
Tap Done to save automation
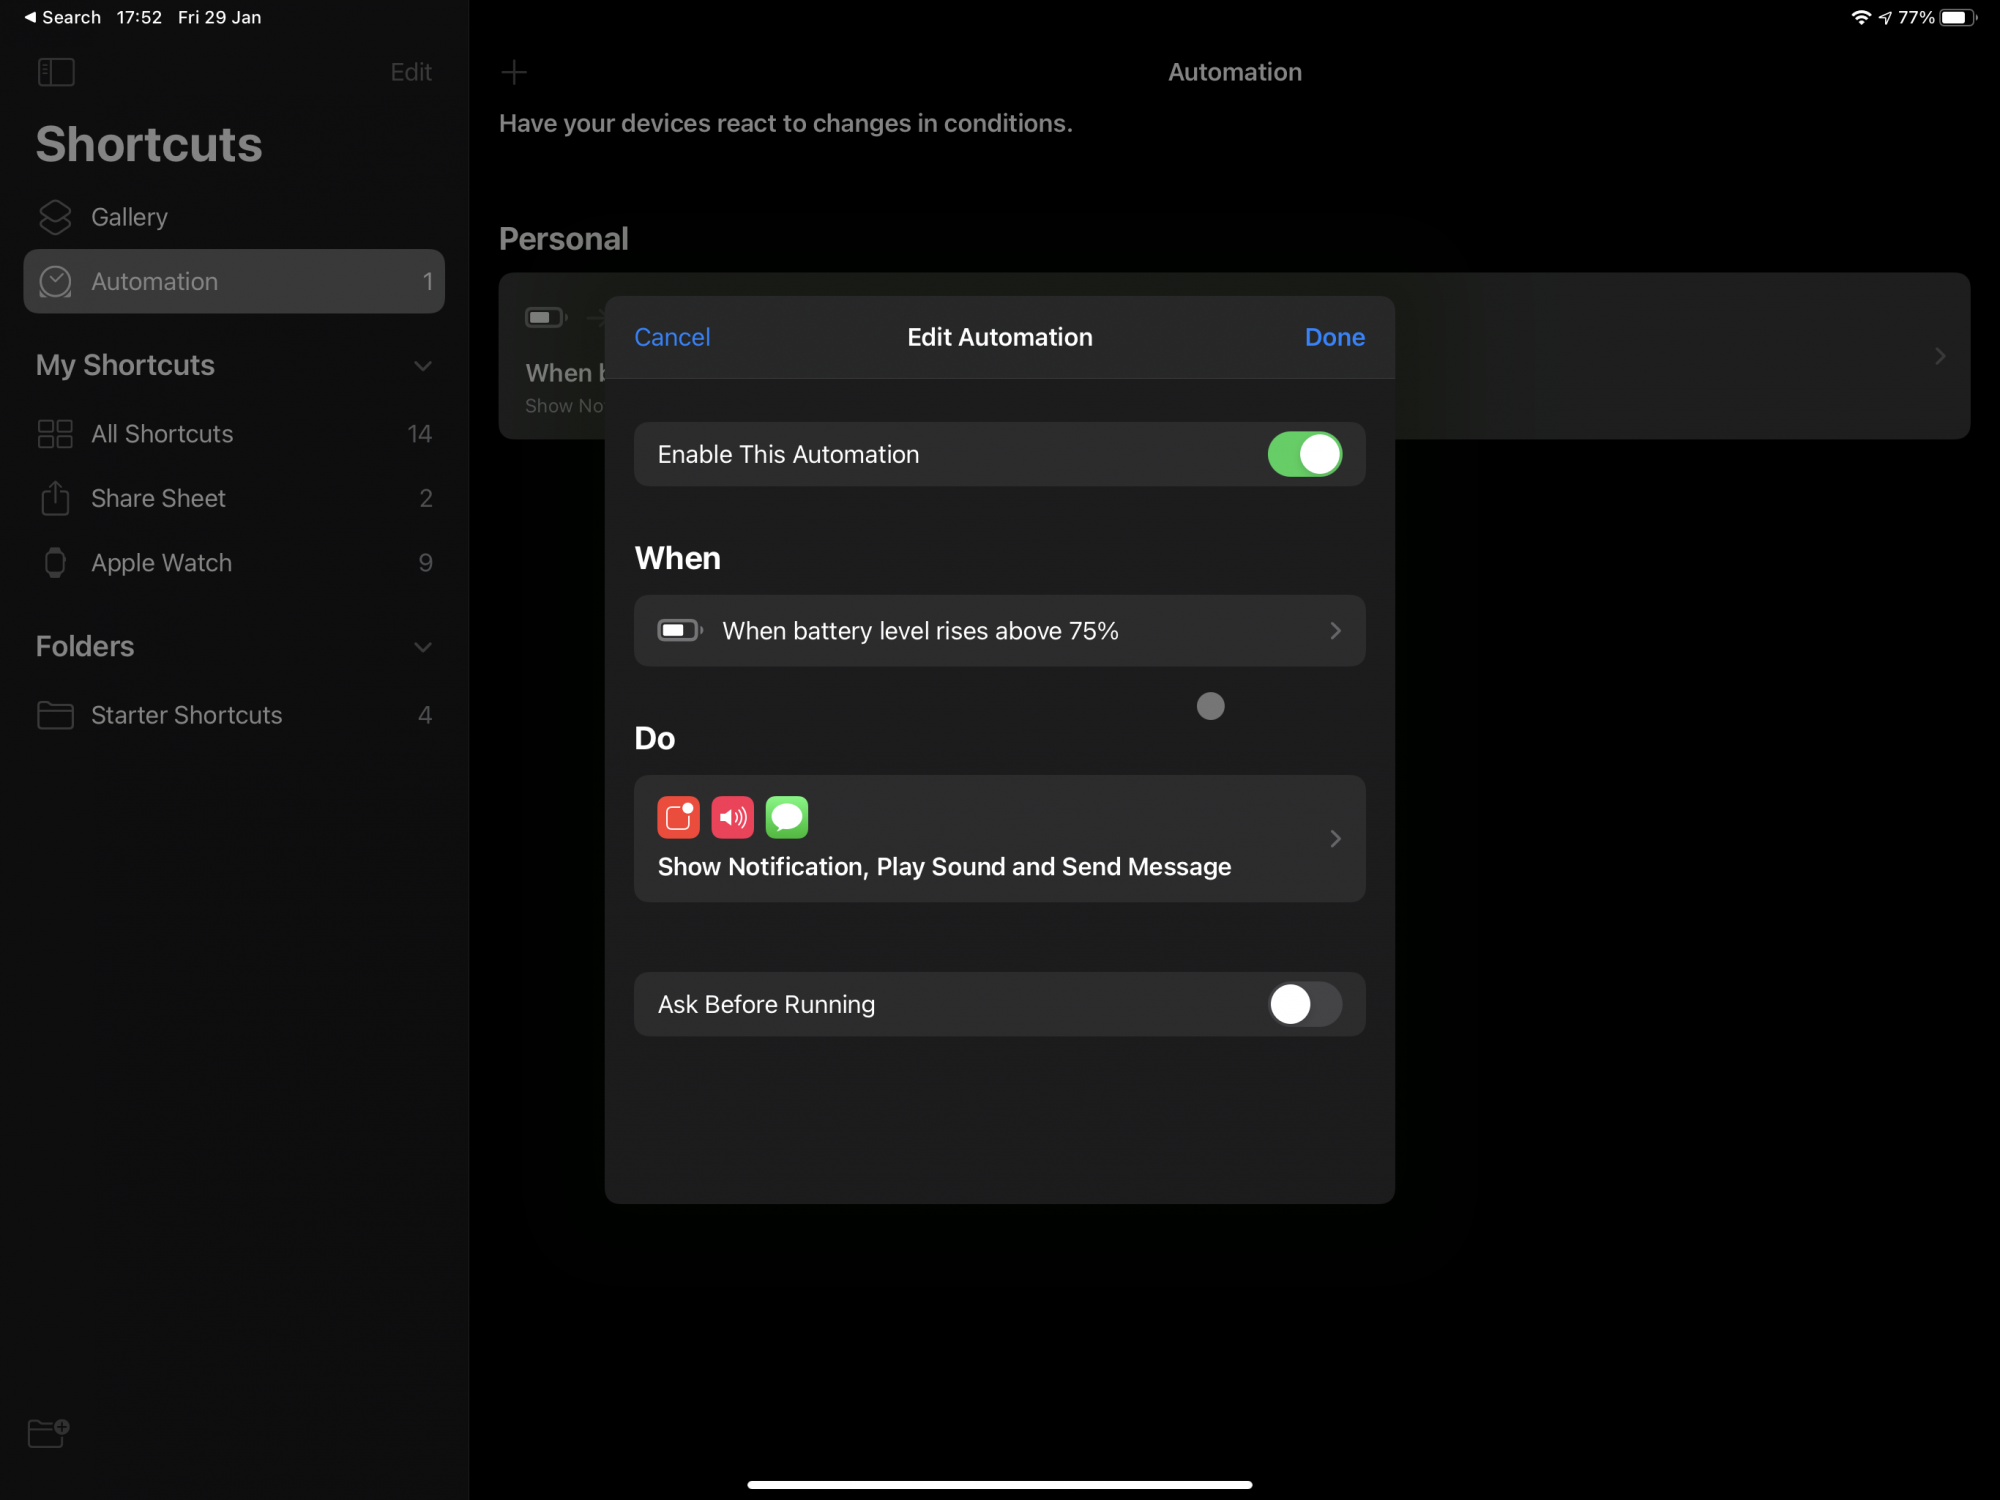click(1334, 337)
